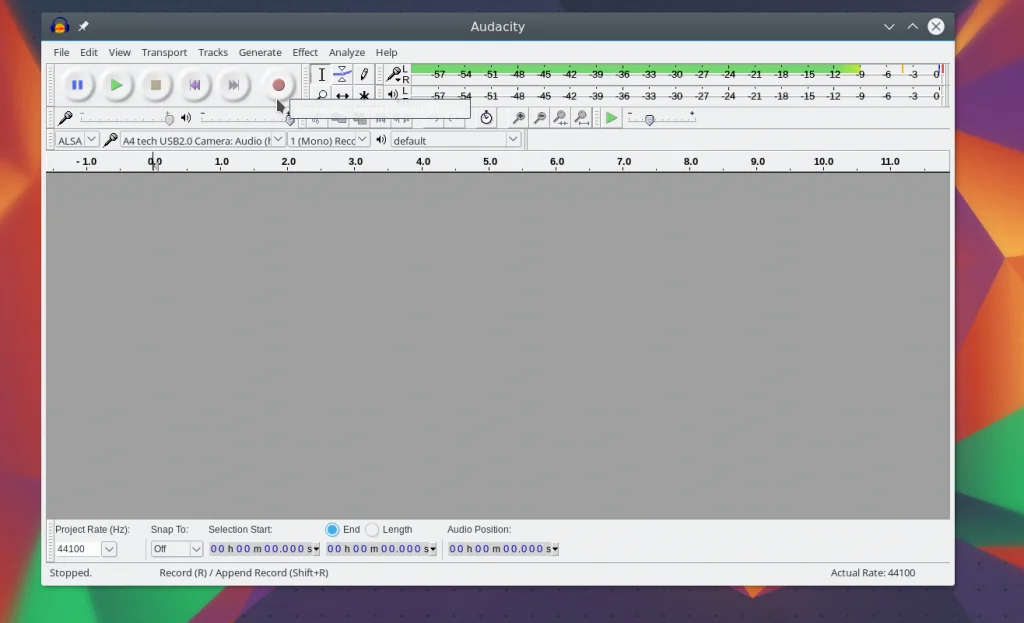Select the Length radio button
Viewport: 1024px width, 623px height.
tap(372, 529)
